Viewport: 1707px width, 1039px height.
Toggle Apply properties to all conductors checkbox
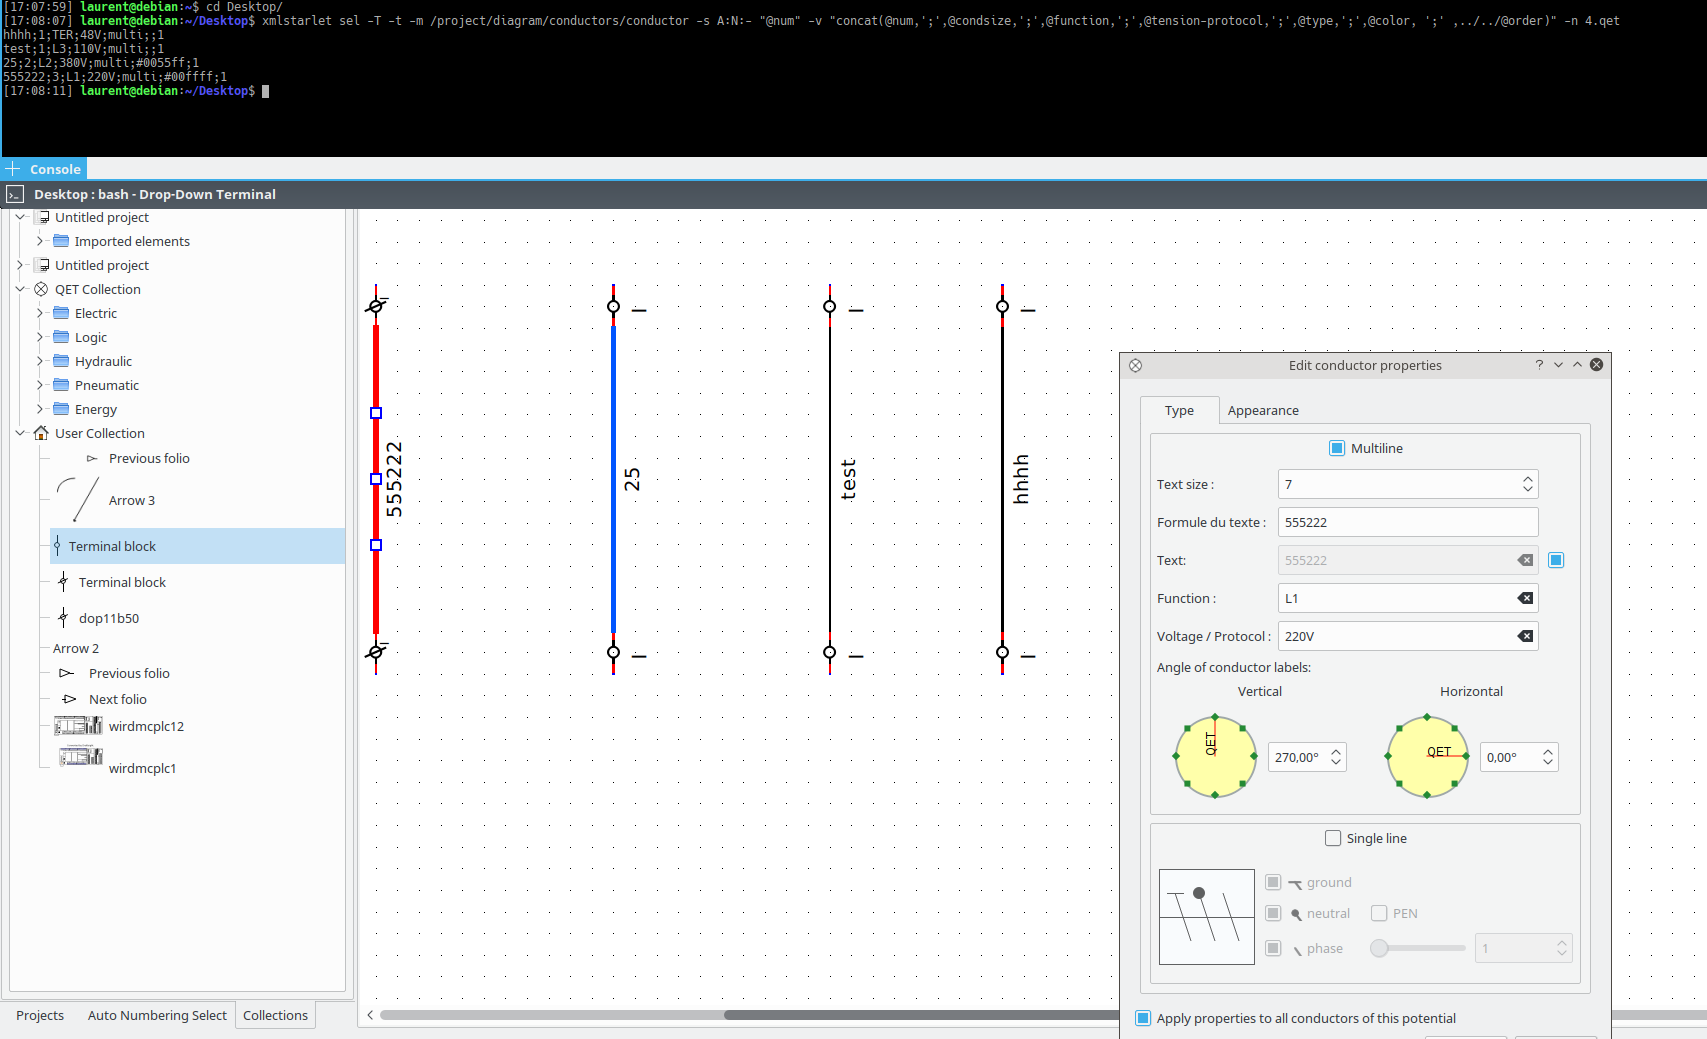tap(1143, 1018)
